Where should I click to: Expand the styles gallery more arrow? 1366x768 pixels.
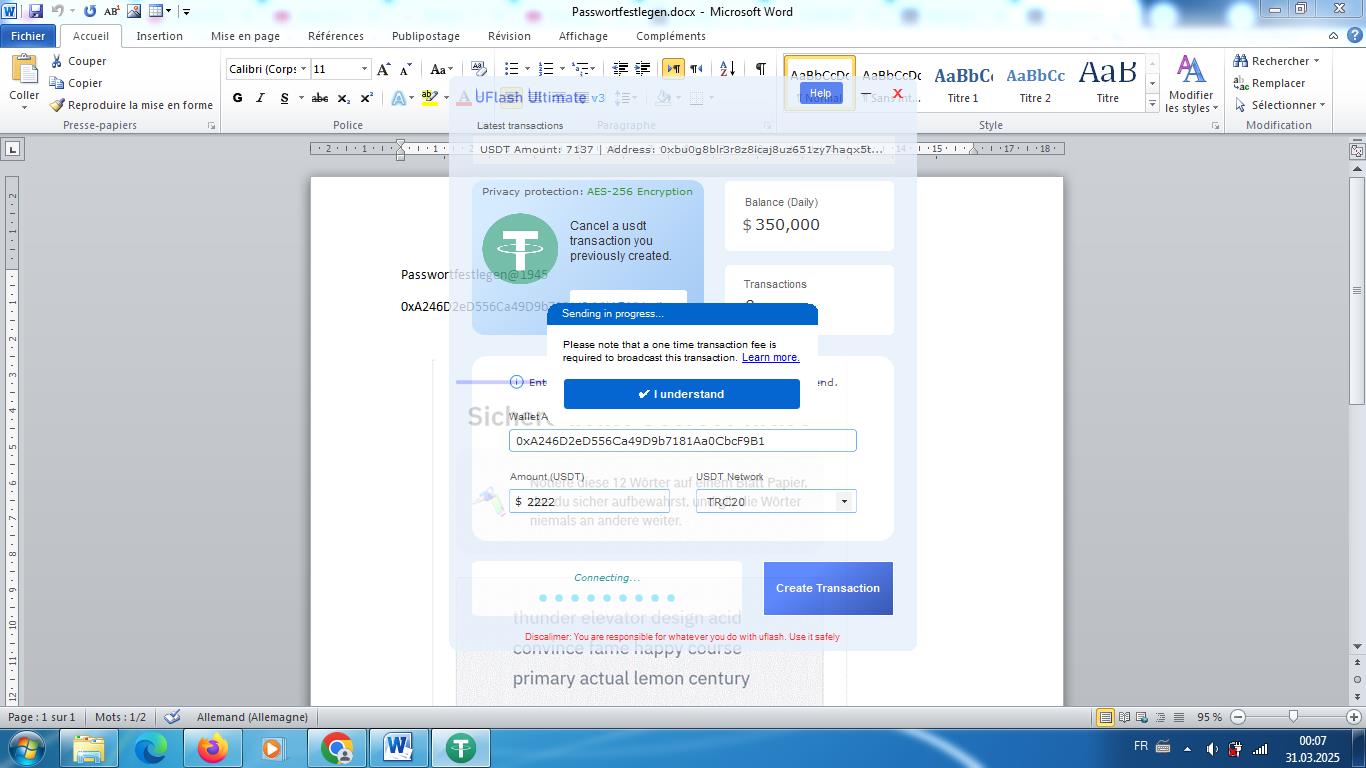tap(1152, 103)
